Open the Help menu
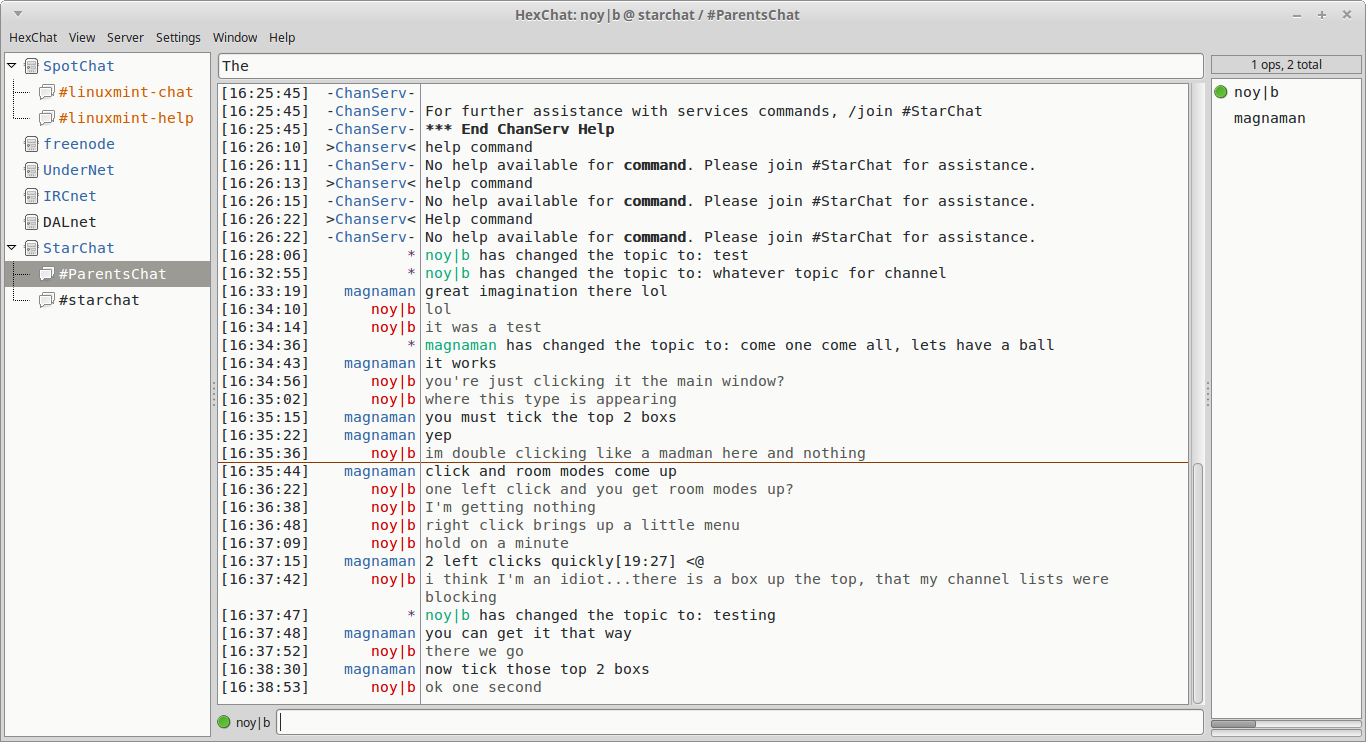The width and height of the screenshot is (1366, 742). pyautogui.click(x=282, y=38)
